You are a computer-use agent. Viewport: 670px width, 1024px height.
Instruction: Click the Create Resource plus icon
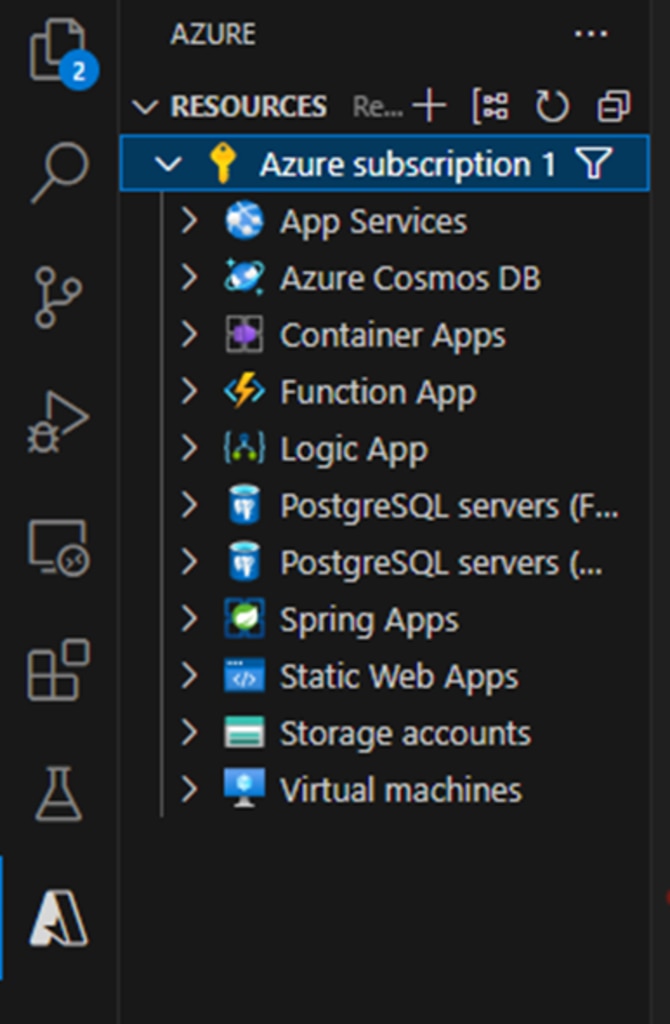pos(430,106)
